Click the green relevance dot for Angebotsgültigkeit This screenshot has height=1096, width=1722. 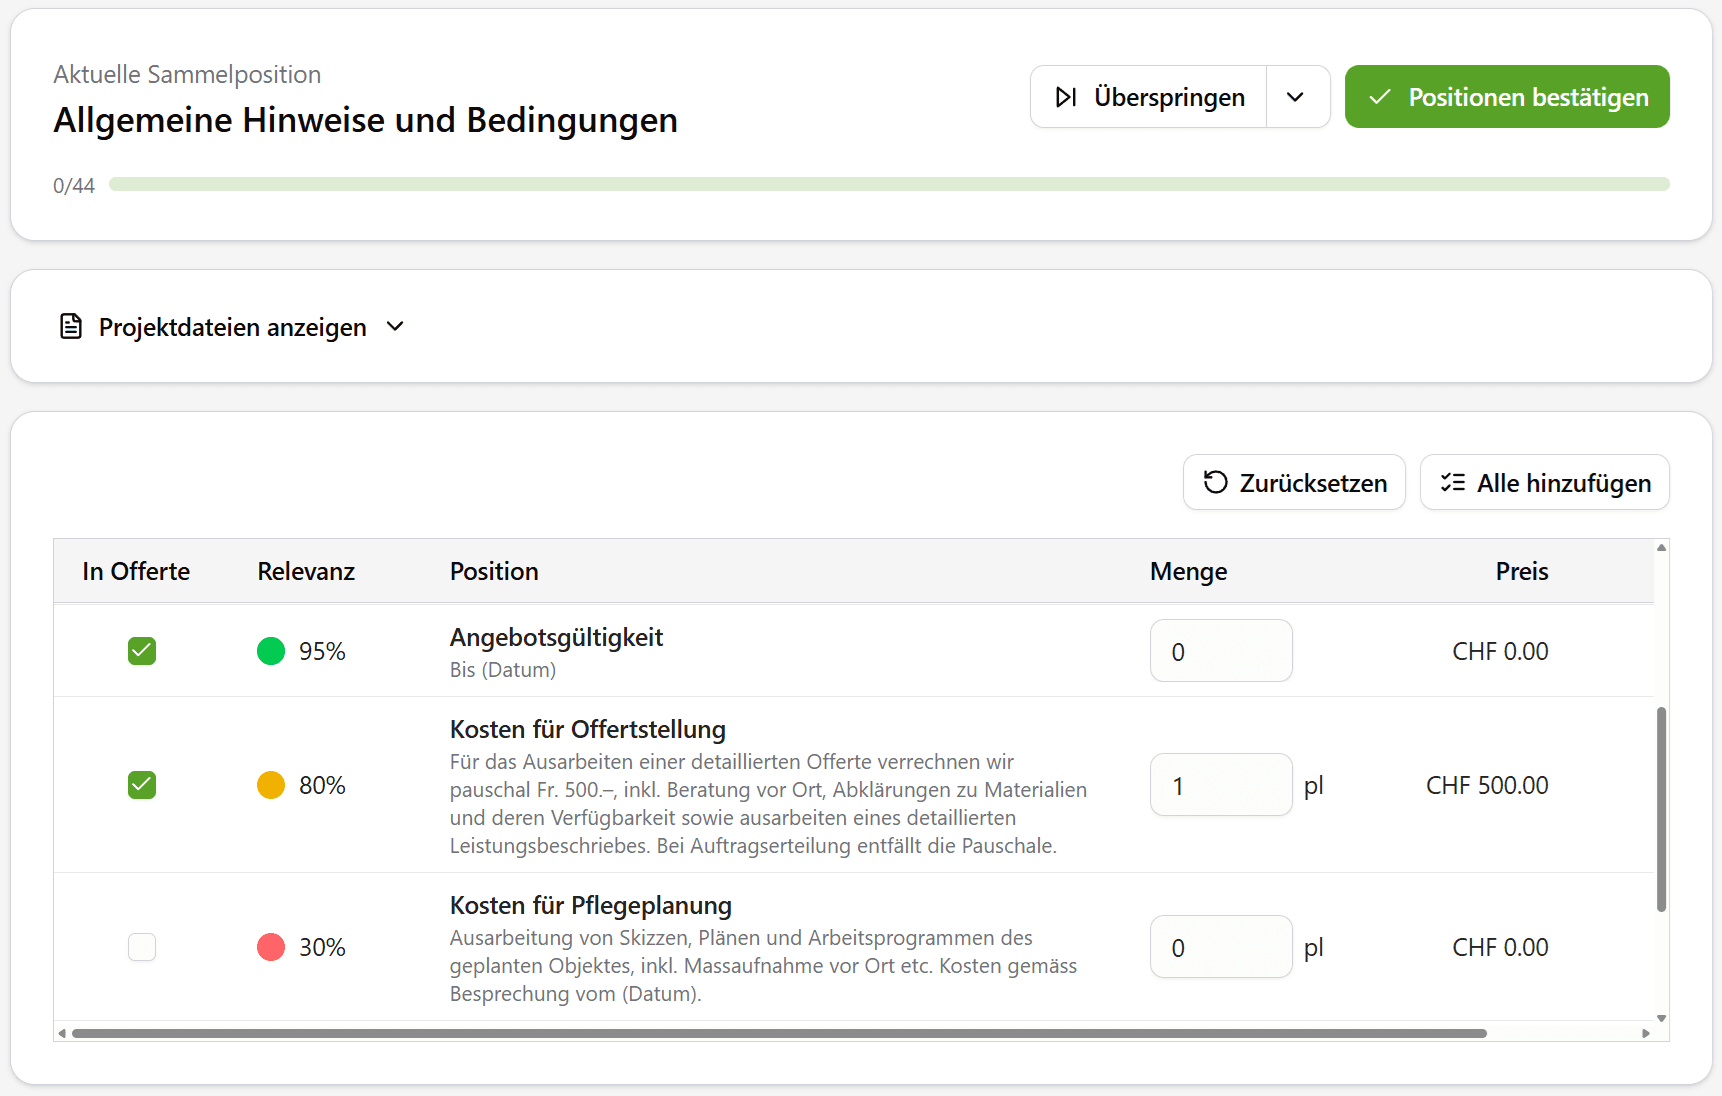(270, 650)
